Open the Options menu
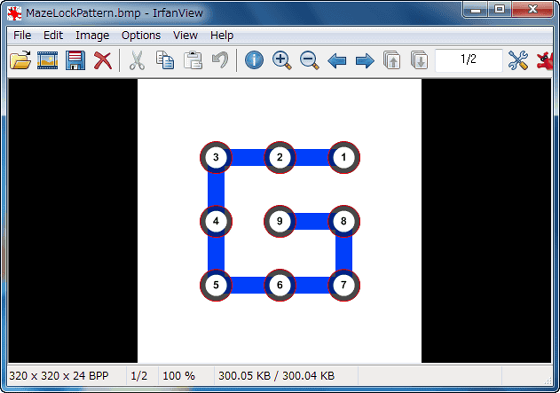 pos(141,35)
